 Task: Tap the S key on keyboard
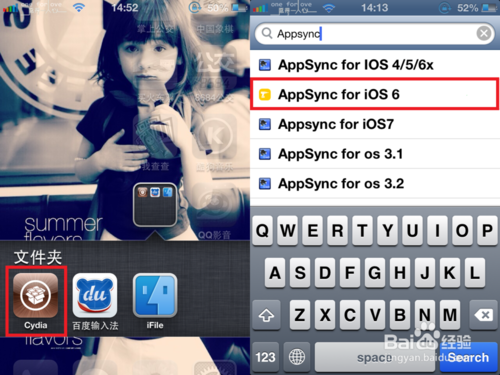(x=300, y=273)
